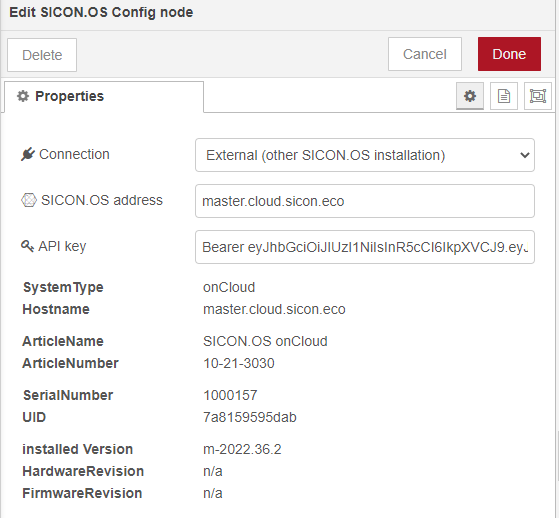The height and width of the screenshot is (518, 559).
Task: Expand the Connection type dropdown
Action: [365, 155]
